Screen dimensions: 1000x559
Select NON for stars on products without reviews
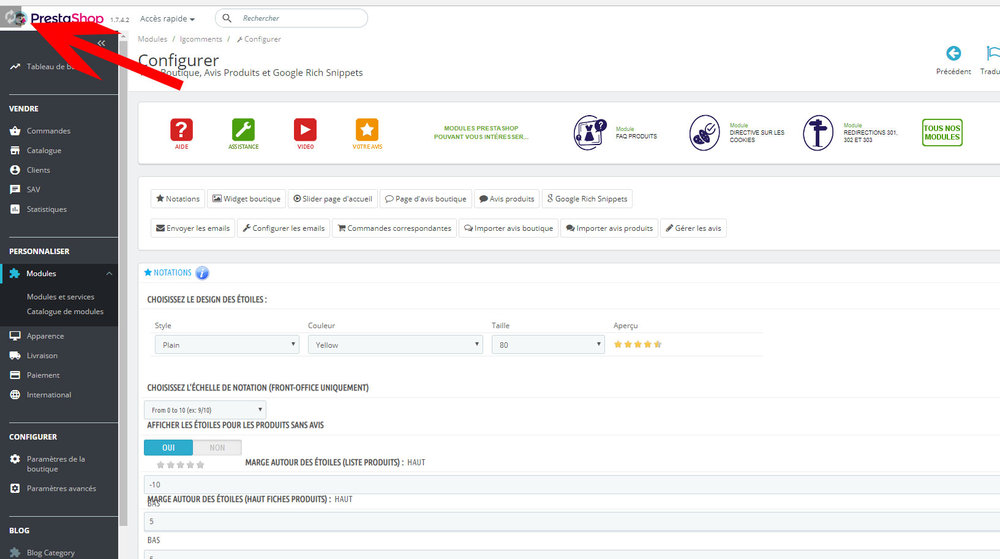pos(217,447)
